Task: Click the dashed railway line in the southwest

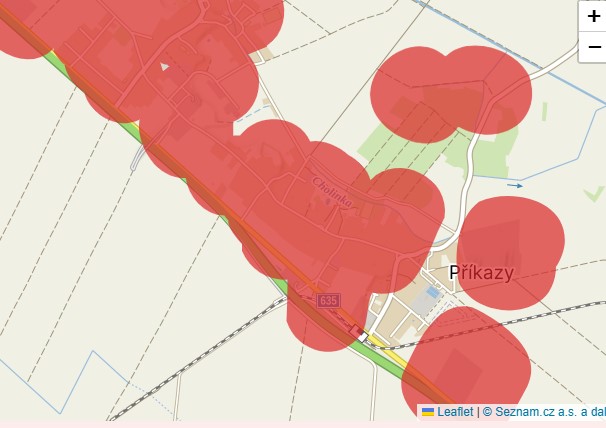Action: tap(197, 362)
